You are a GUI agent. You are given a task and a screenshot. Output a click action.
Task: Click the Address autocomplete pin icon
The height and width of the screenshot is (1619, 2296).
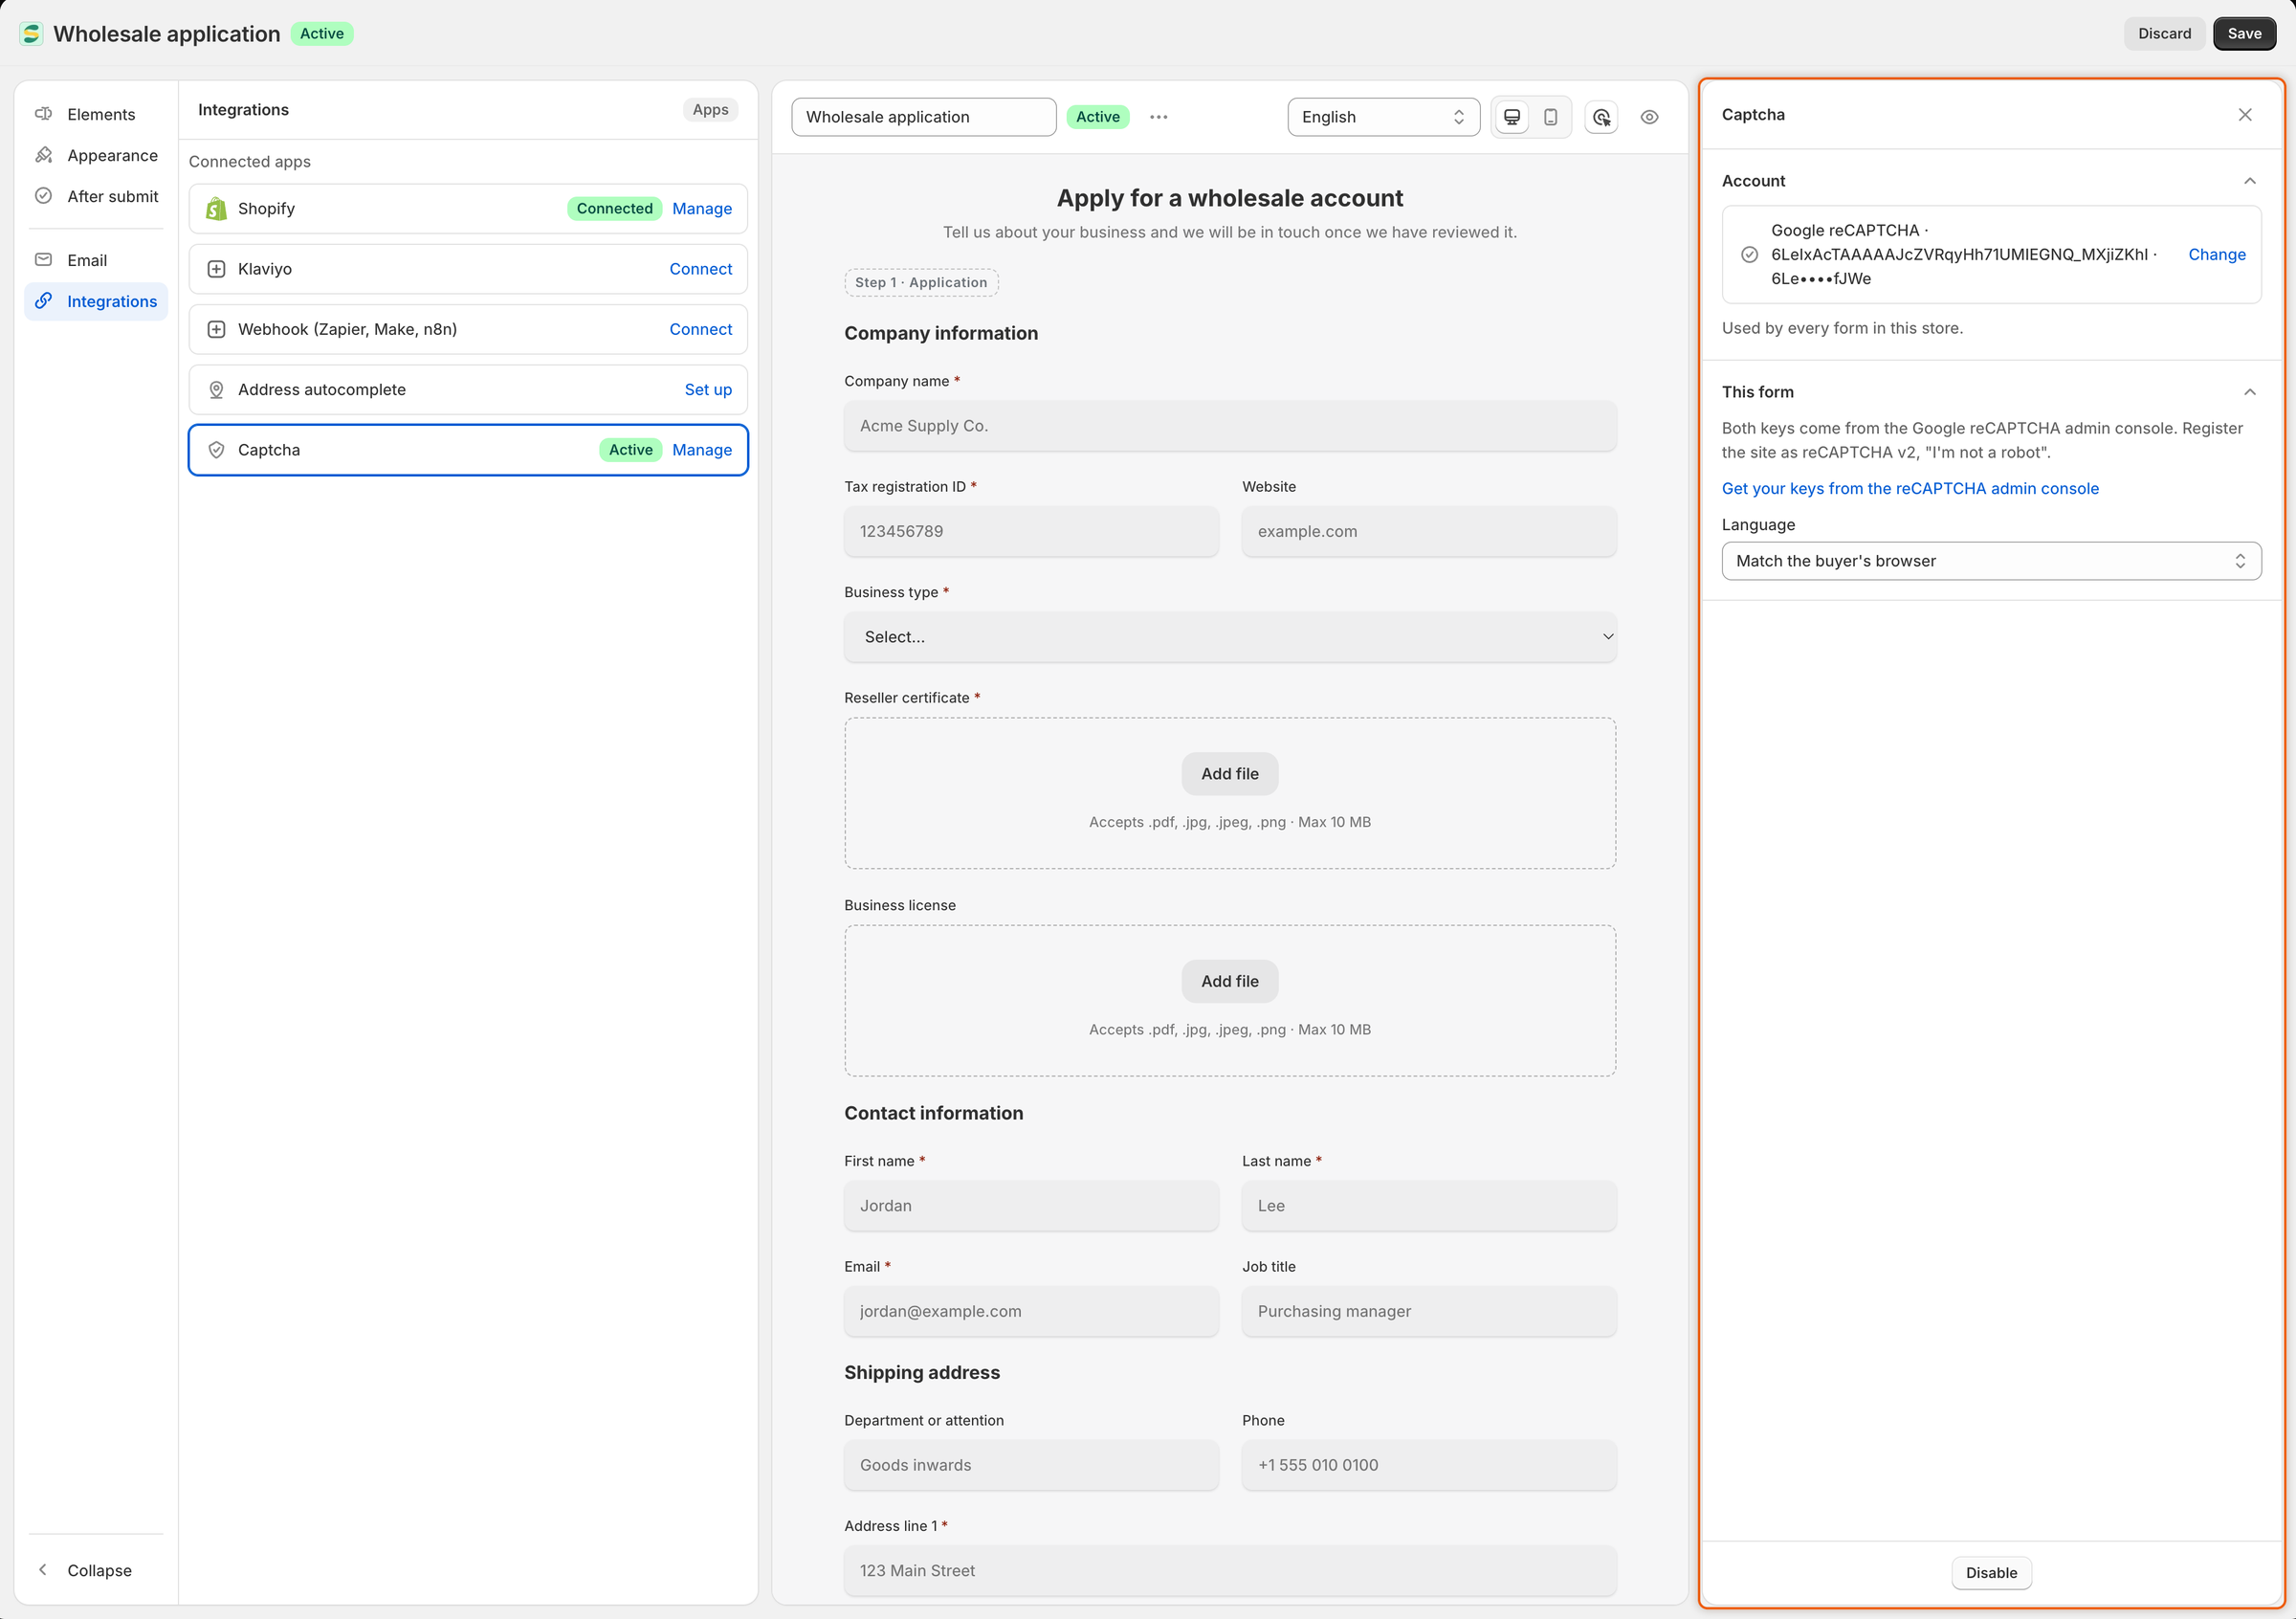coord(216,390)
